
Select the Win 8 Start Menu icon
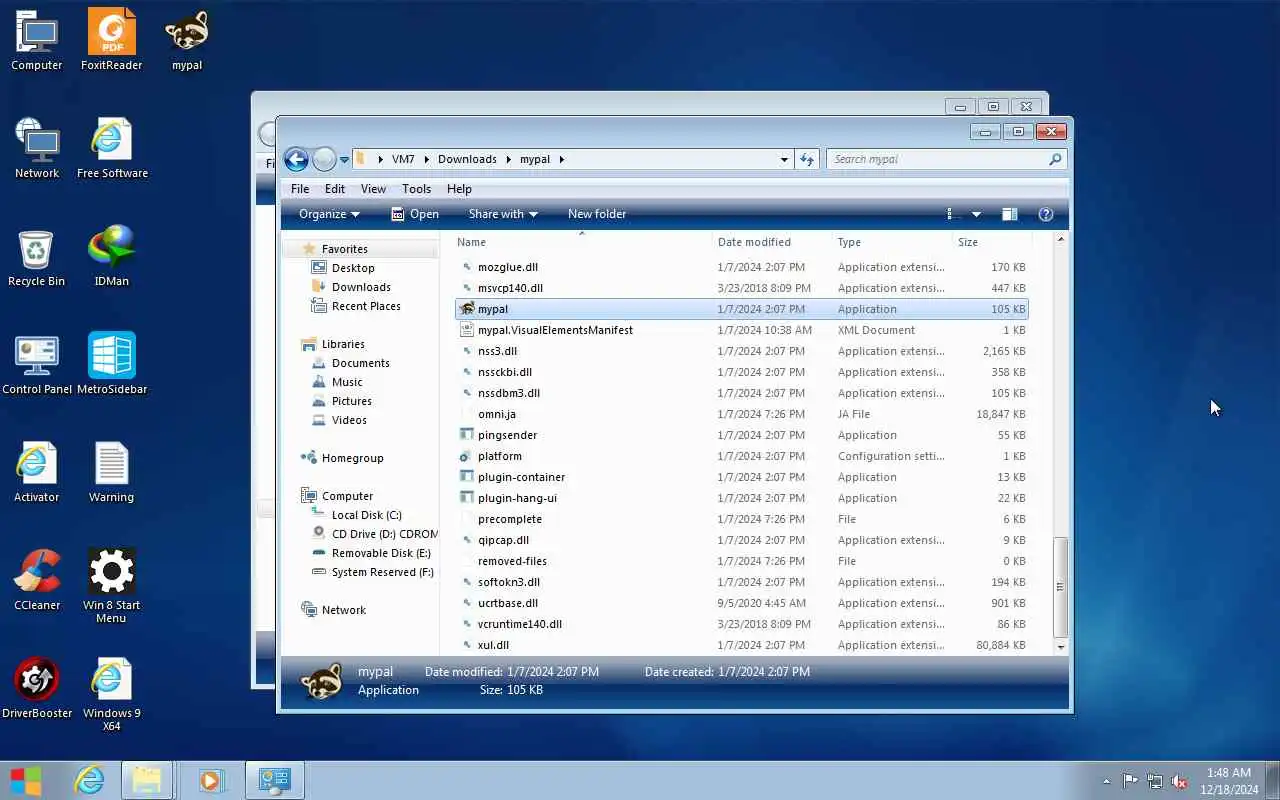[x=111, y=586]
